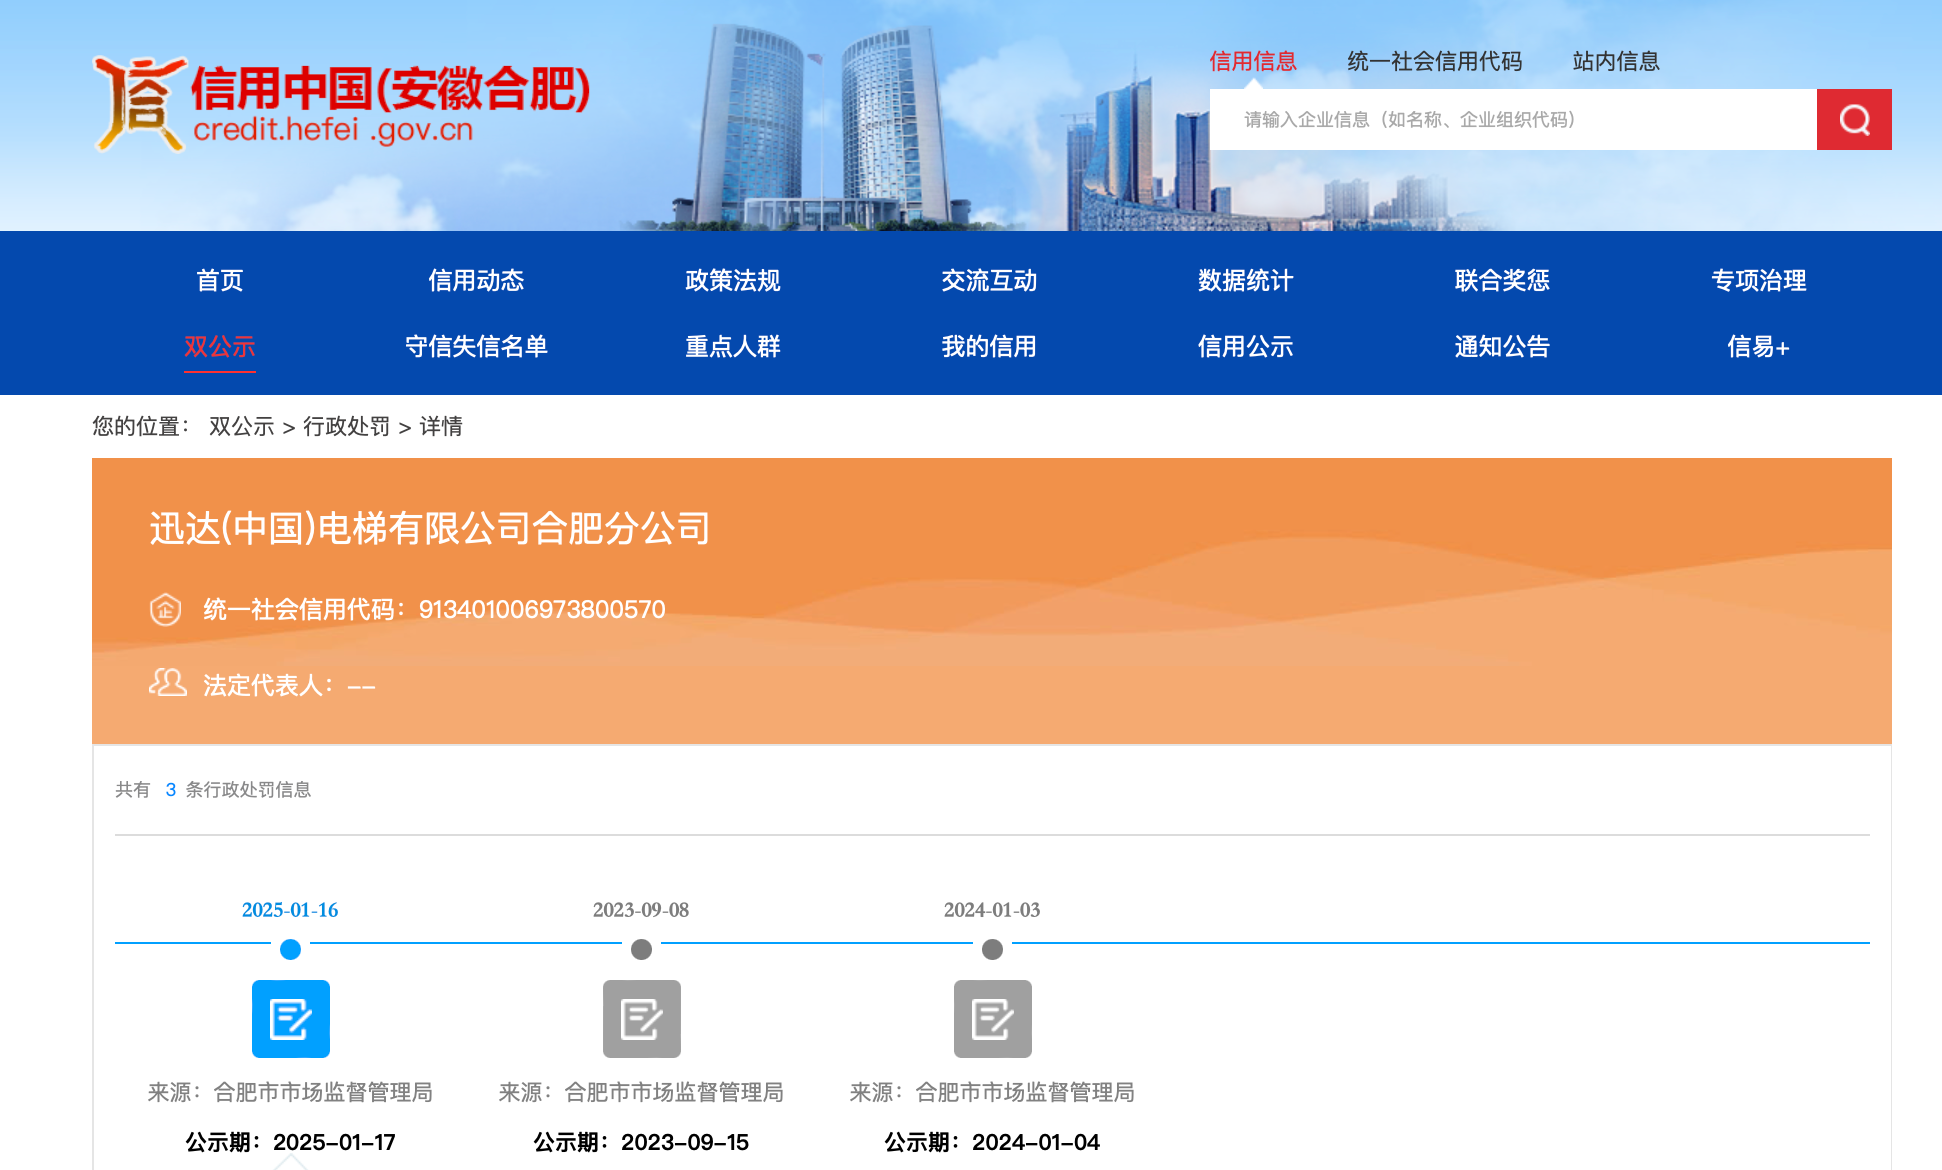This screenshot has width=1942, height=1170.
Task: Click the legal representative people icon
Action: tap(167, 683)
